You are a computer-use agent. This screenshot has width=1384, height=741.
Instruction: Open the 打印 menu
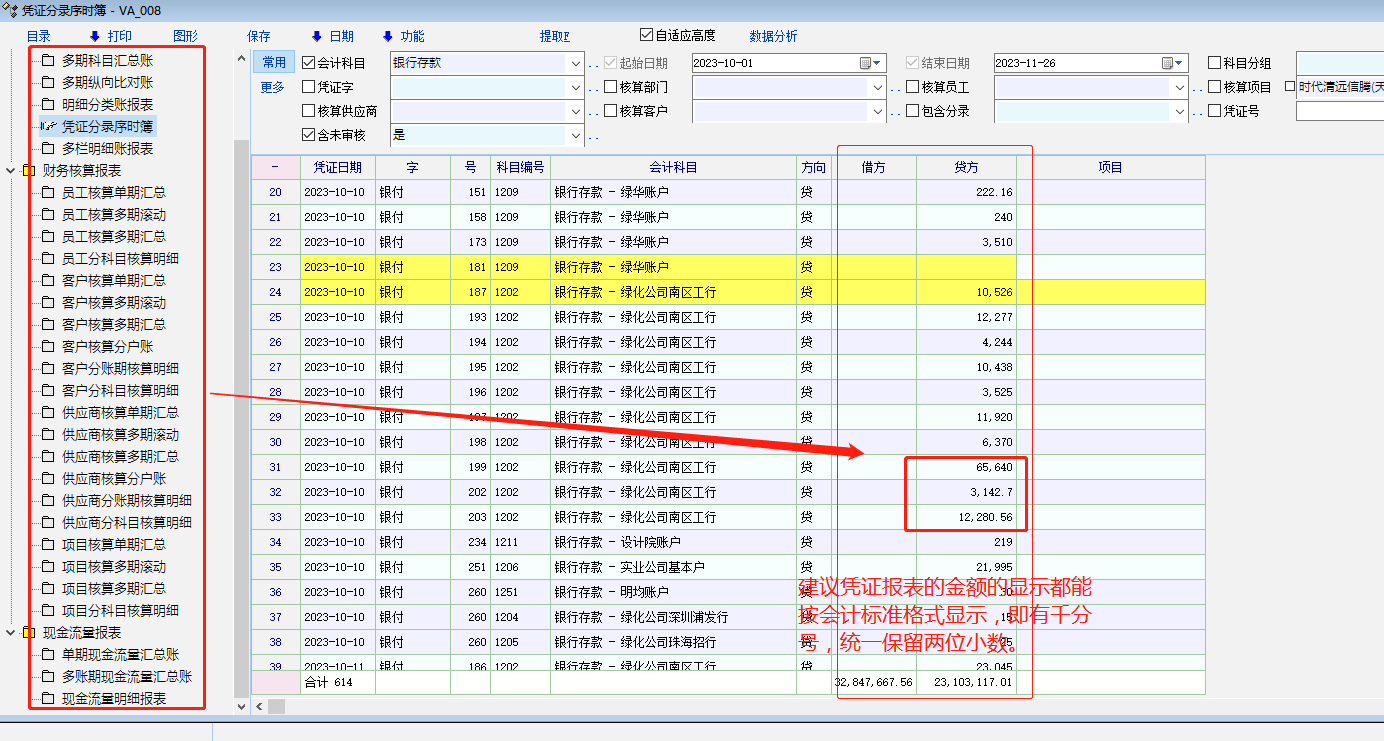point(119,36)
